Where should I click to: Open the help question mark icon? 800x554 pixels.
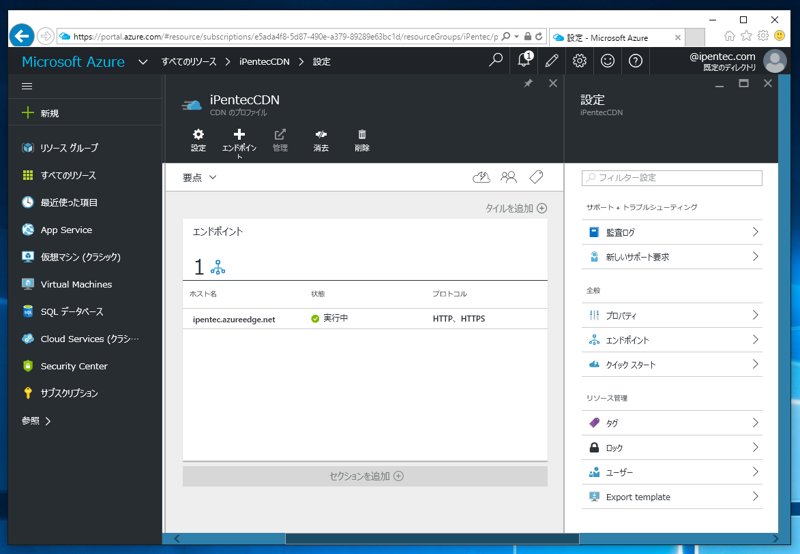[x=635, y=61]
